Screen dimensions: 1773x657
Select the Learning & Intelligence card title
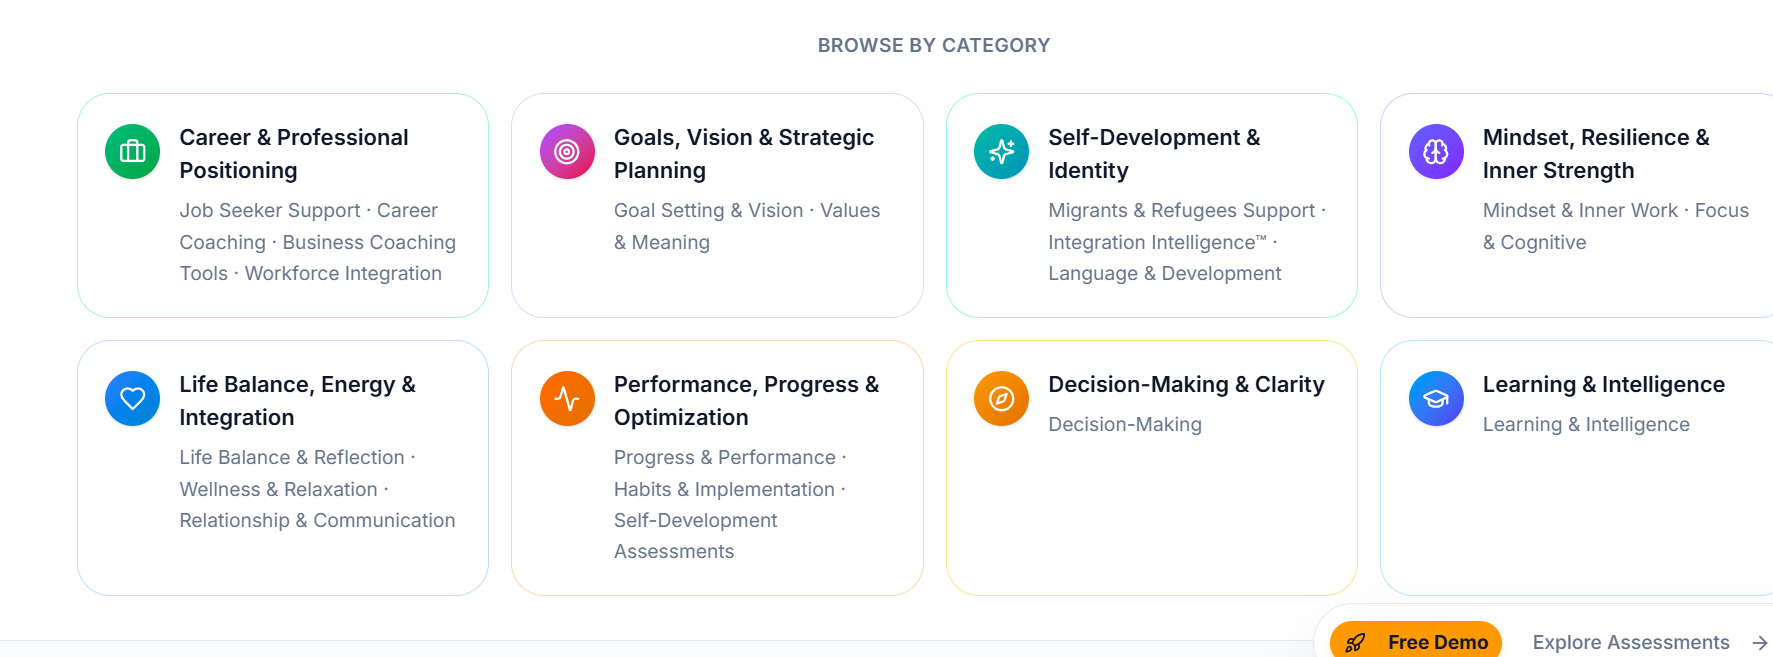click(1603, 385)
